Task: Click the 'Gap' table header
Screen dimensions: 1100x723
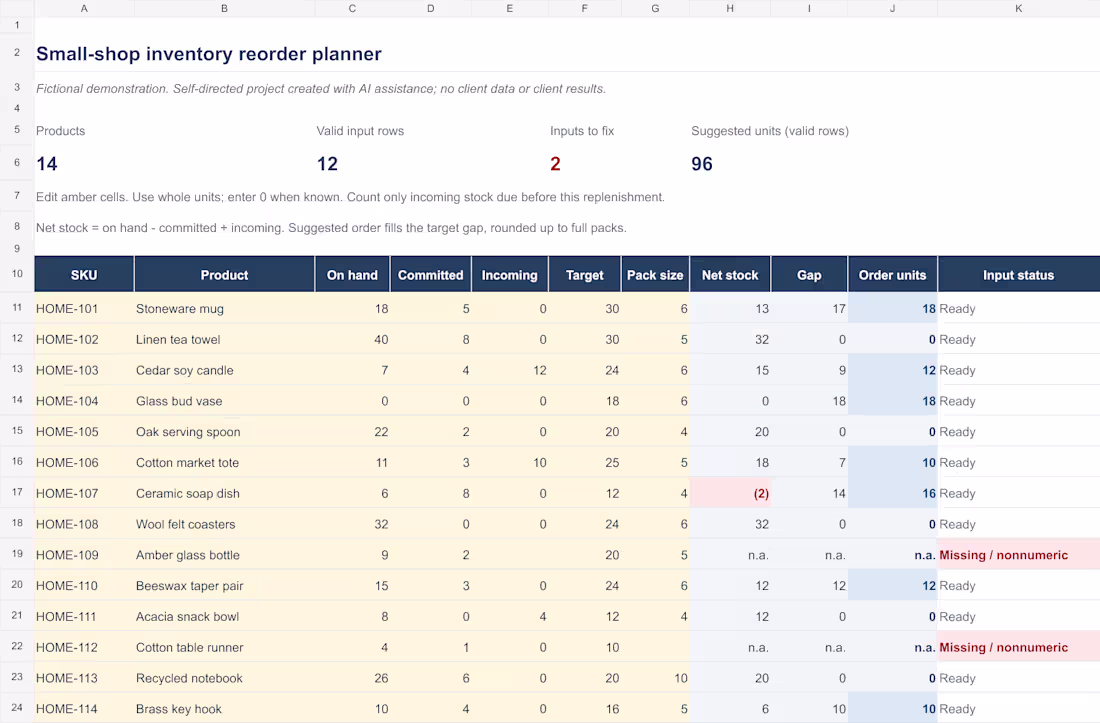Action: 809,275
